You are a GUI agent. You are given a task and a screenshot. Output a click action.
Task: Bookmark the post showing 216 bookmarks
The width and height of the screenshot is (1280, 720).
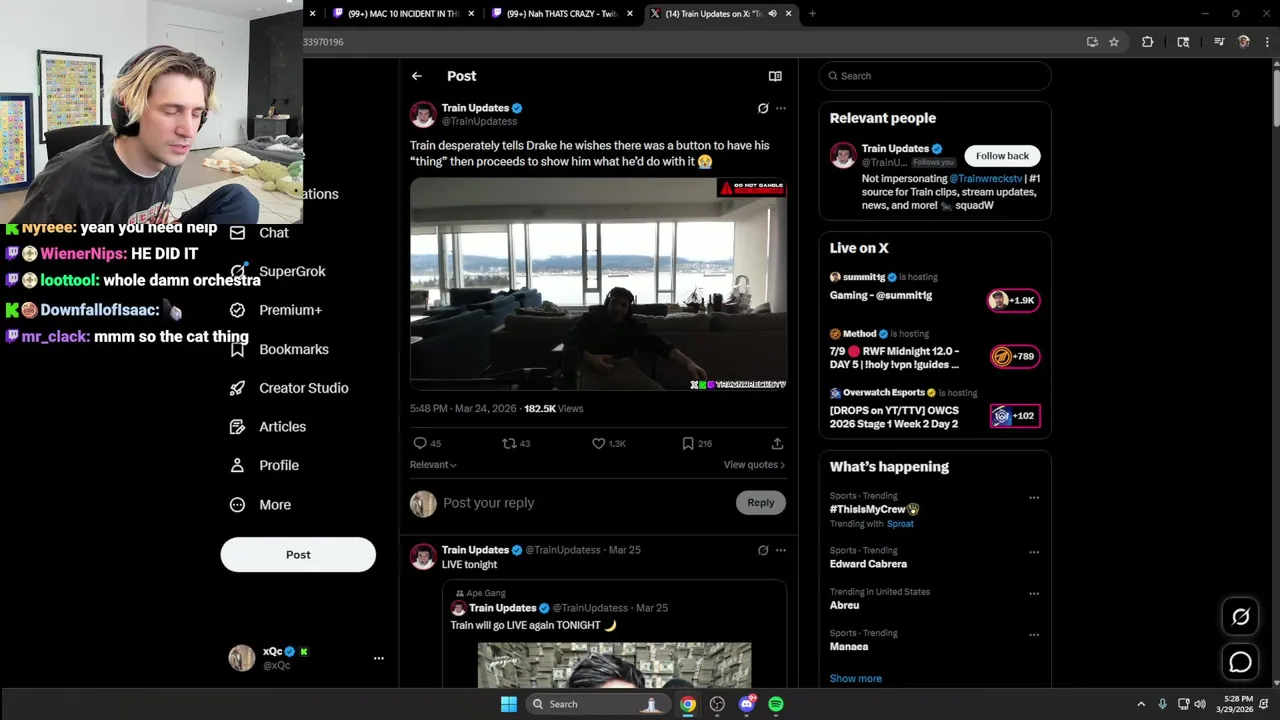click(x=688, y=443)
